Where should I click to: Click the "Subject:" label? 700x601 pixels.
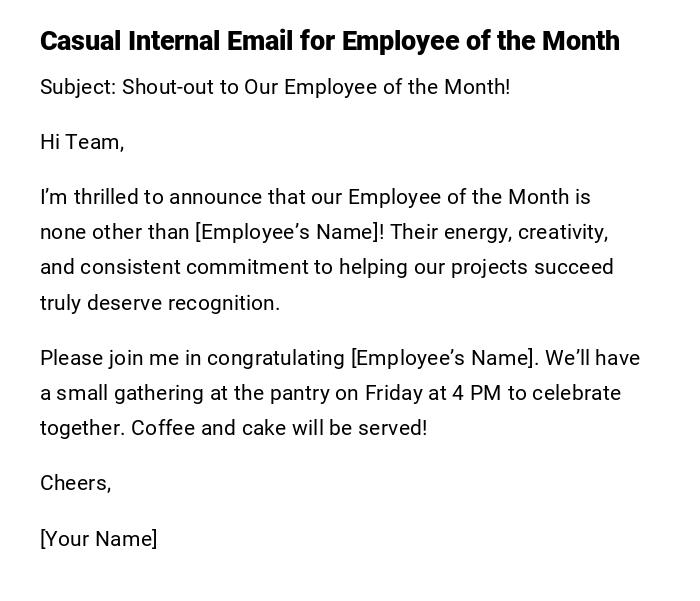click(78, 87)
